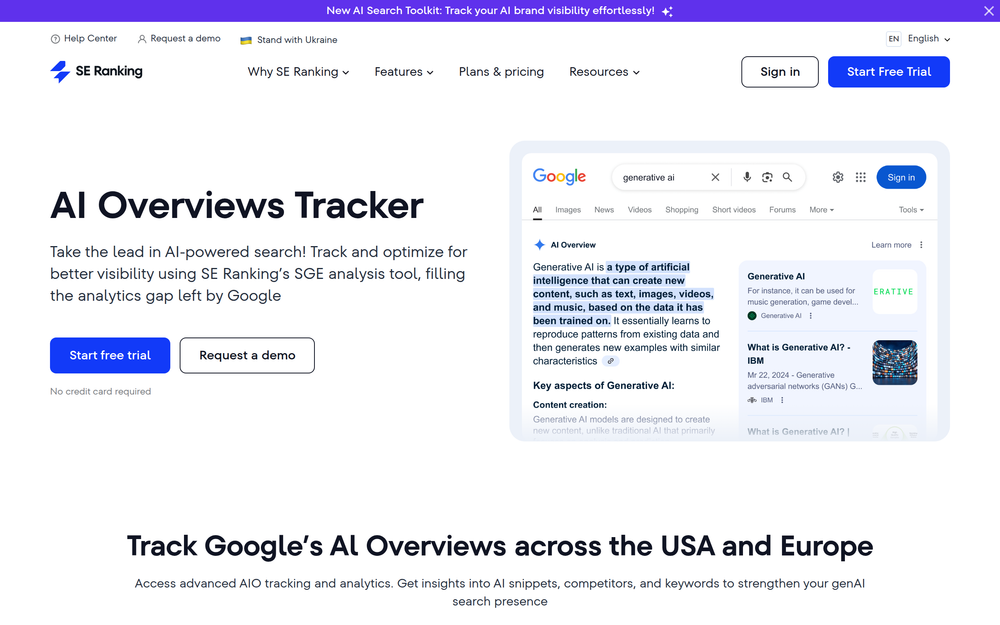
Task: Click the microphone voice search icon
Action: (747, 177)
